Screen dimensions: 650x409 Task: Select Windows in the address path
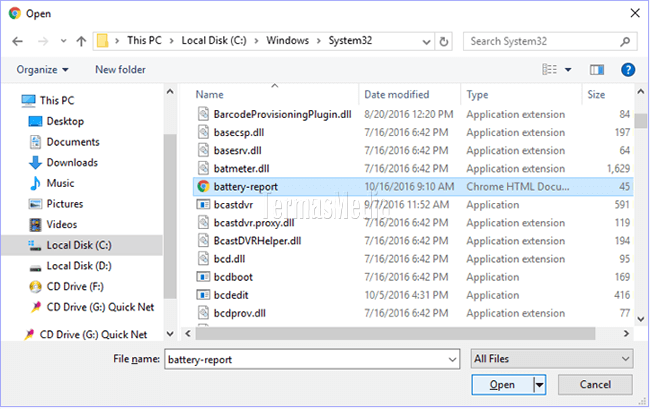[287, 41]
